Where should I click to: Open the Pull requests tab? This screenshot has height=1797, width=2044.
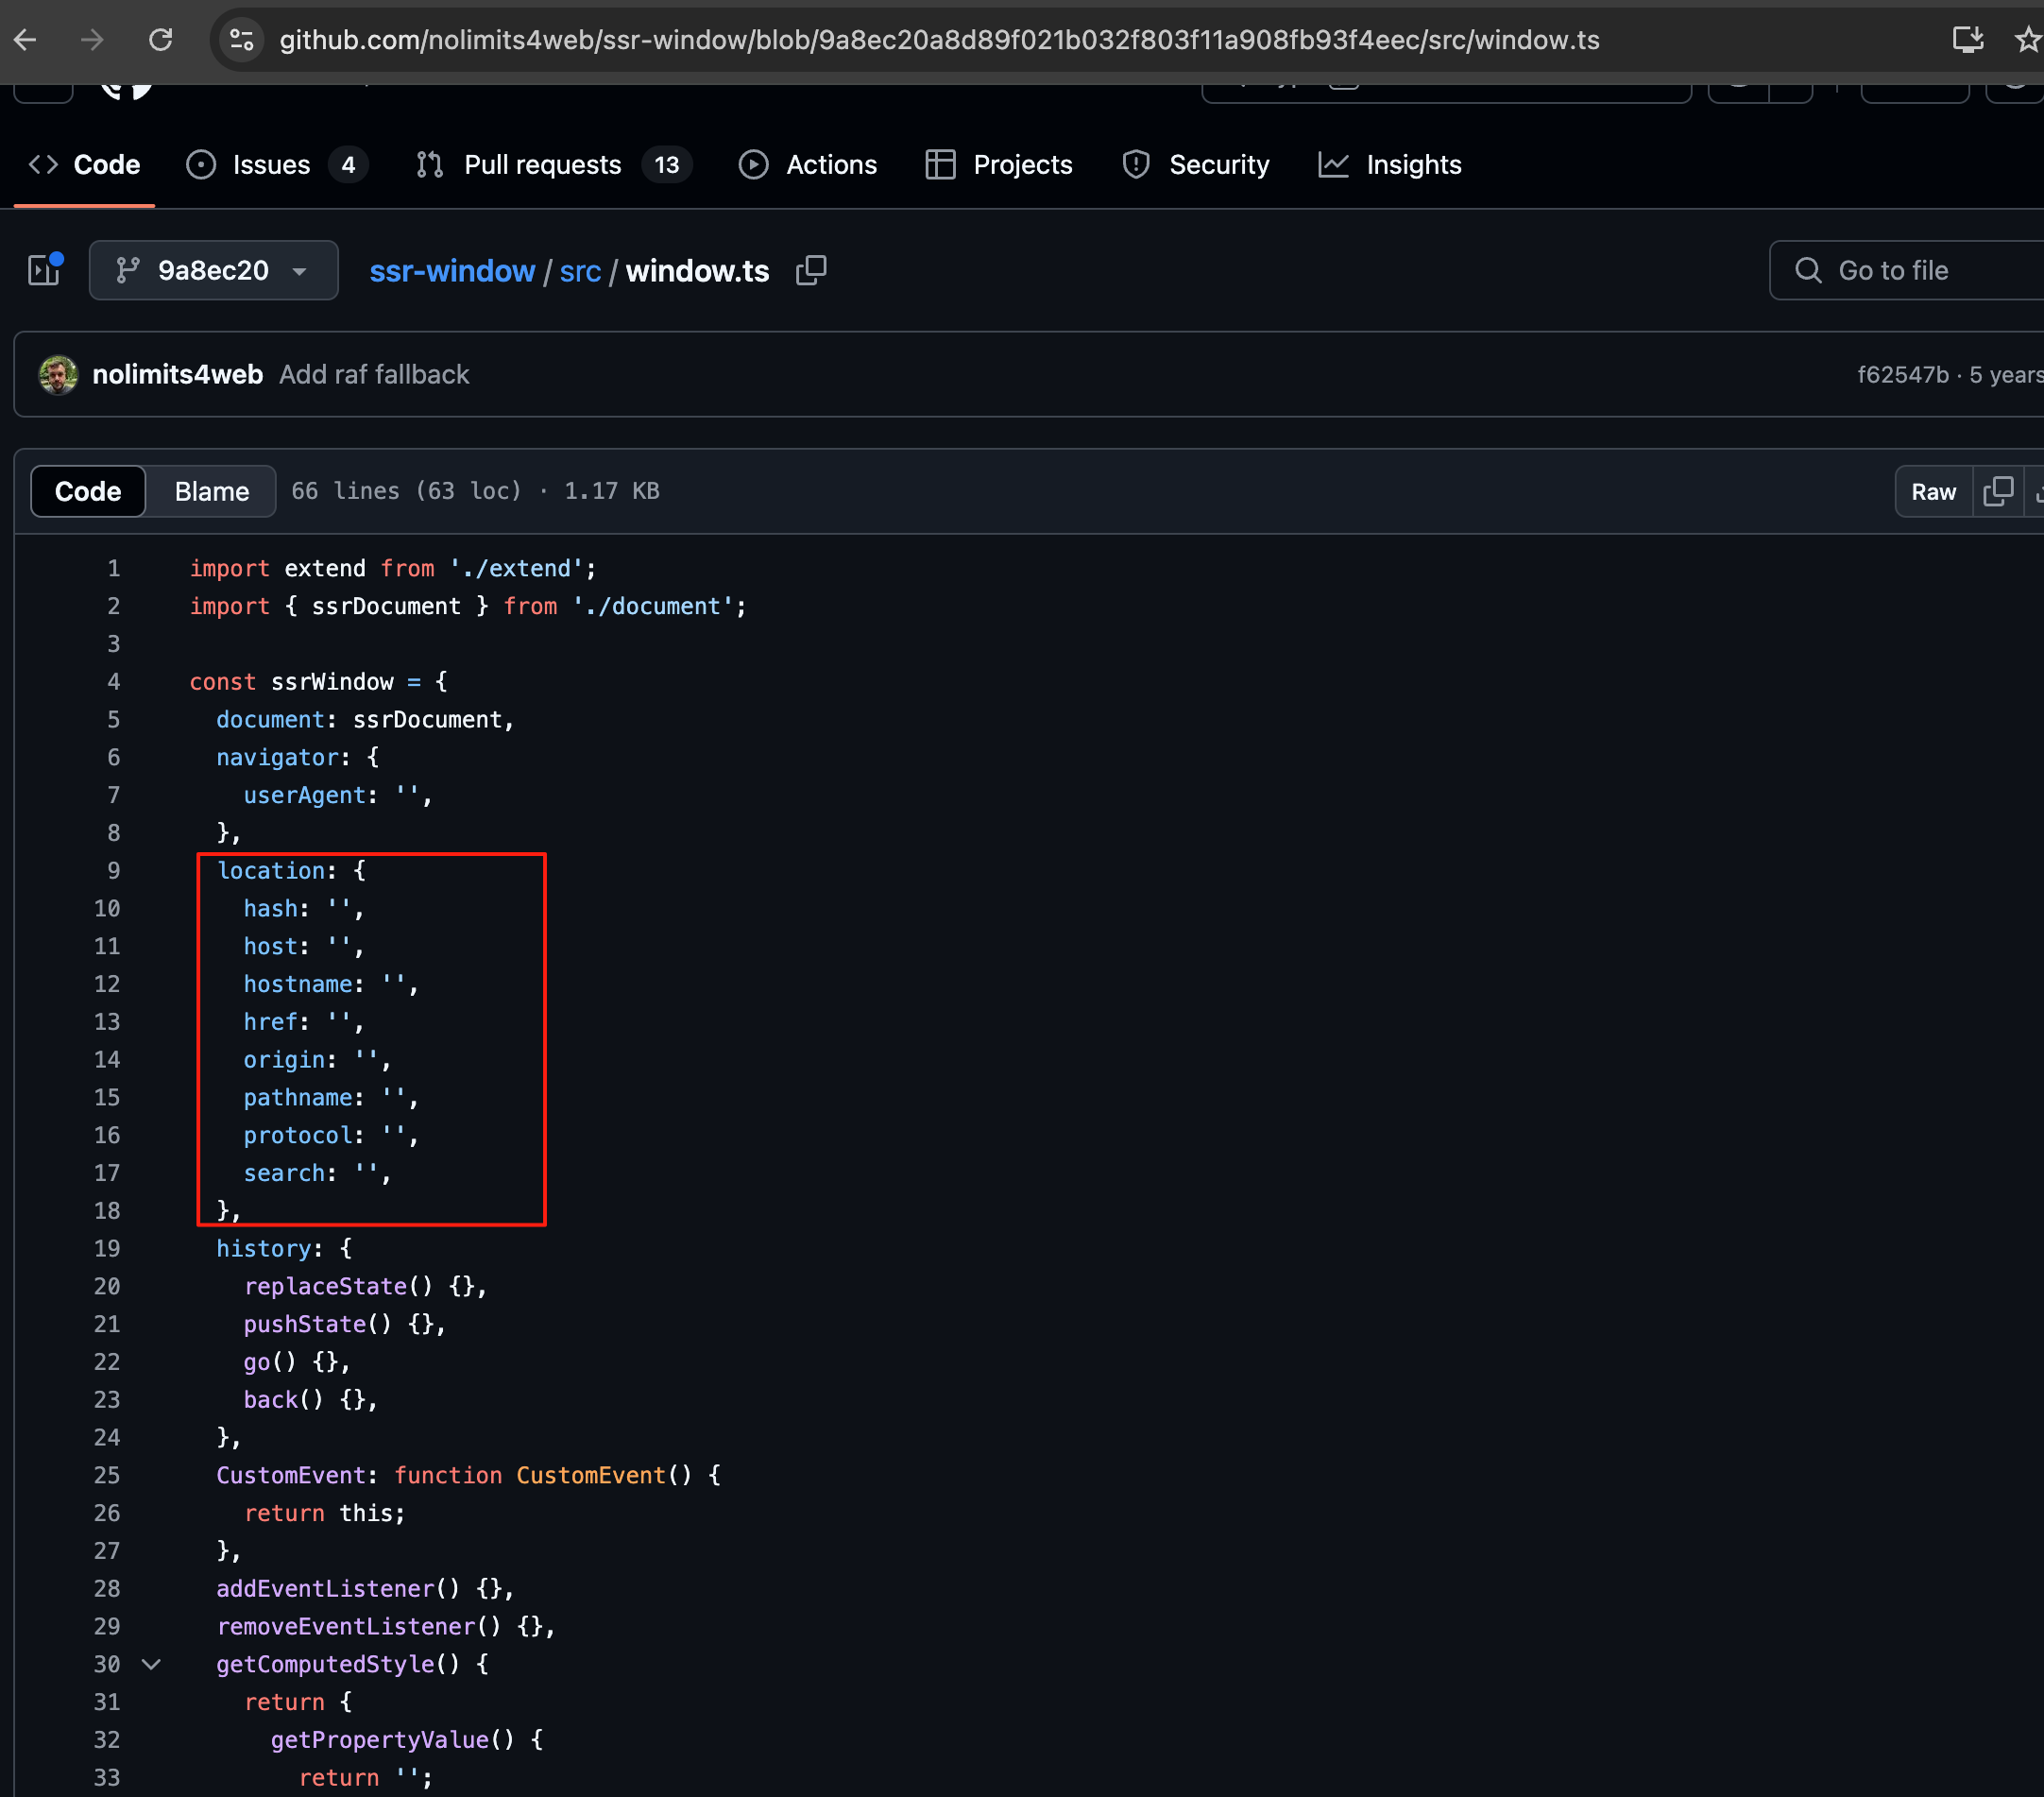(x=542, y=165)
